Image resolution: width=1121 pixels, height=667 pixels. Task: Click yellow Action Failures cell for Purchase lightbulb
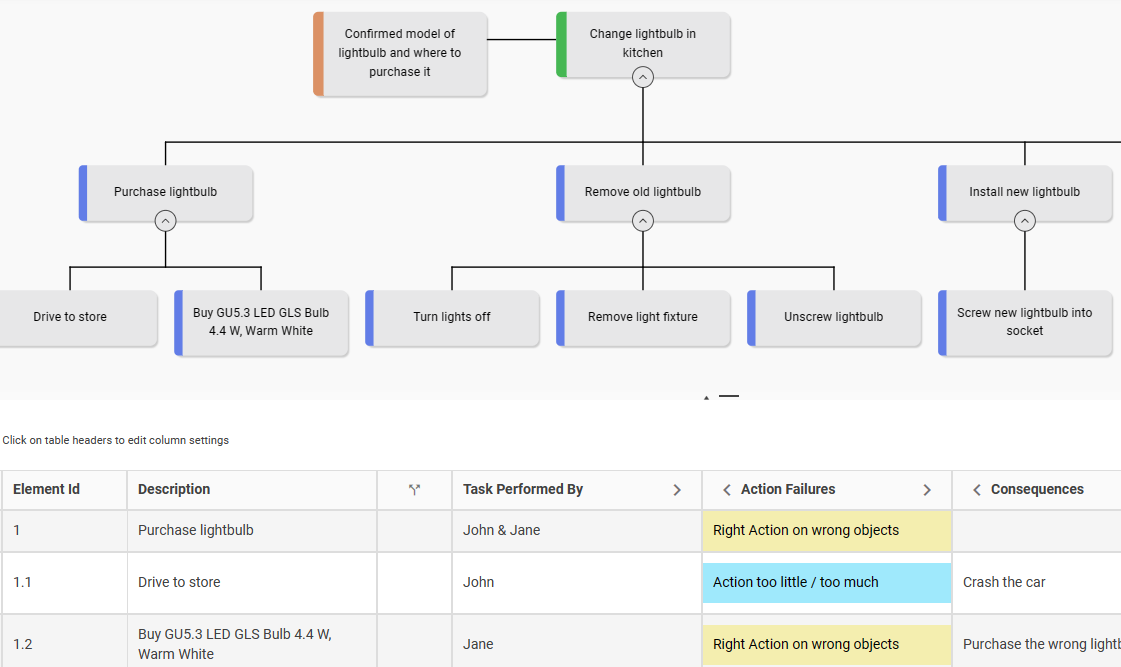coord(826,531)
